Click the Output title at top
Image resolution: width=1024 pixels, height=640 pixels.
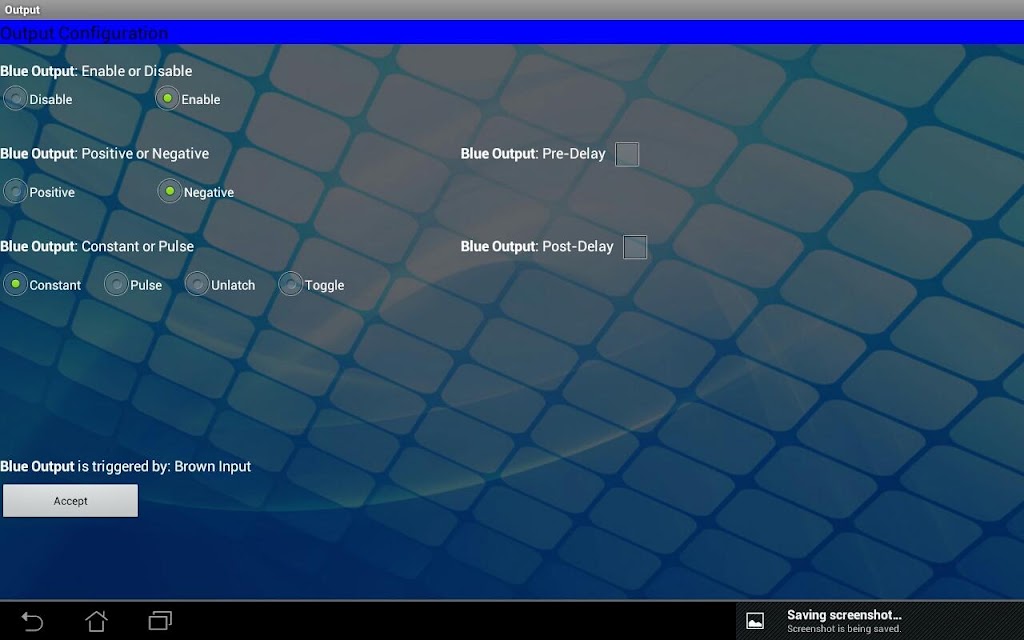(22, 10)
